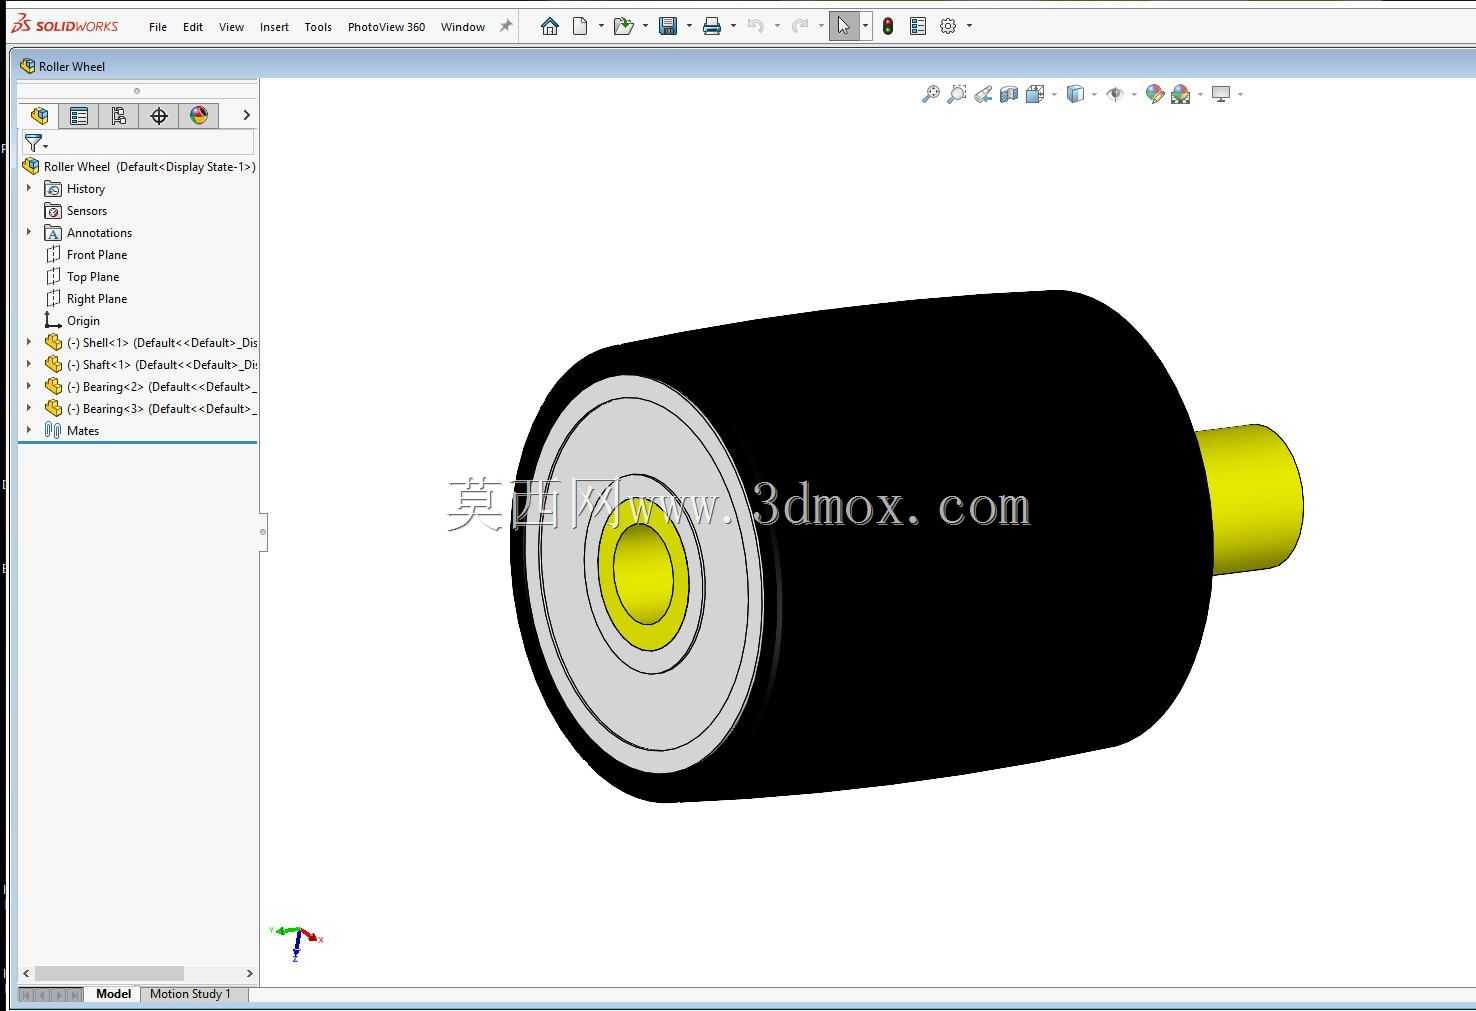Screen dimensions: 1476x1011
Task: Click the Undo arrow icon
Action: coord(756,26)
